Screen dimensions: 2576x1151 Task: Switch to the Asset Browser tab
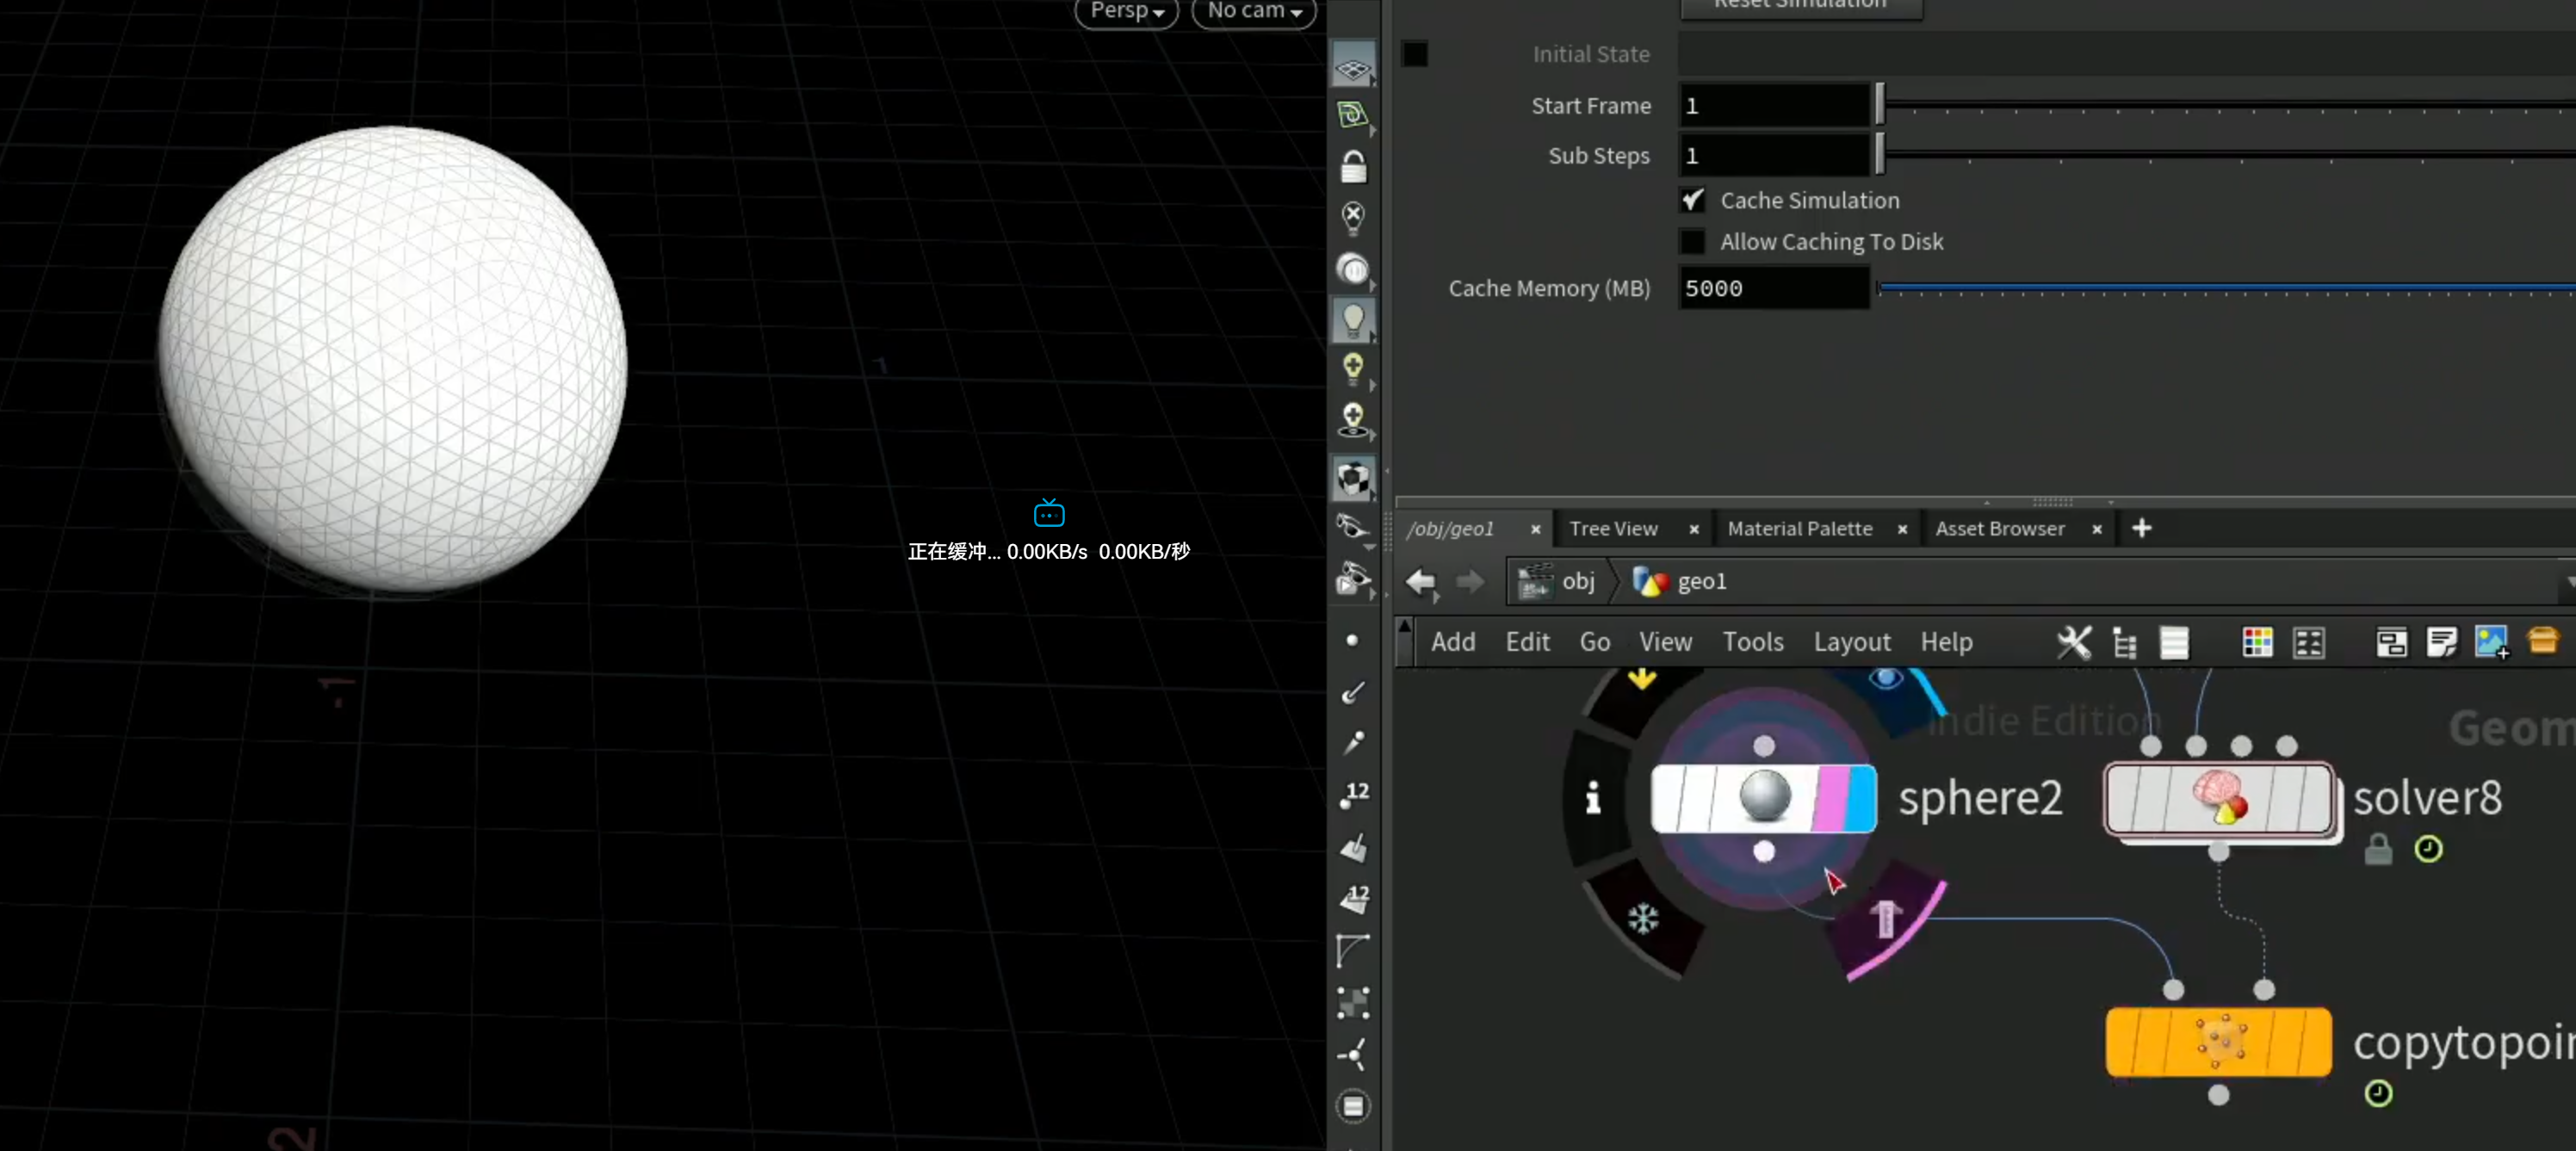1999,529
